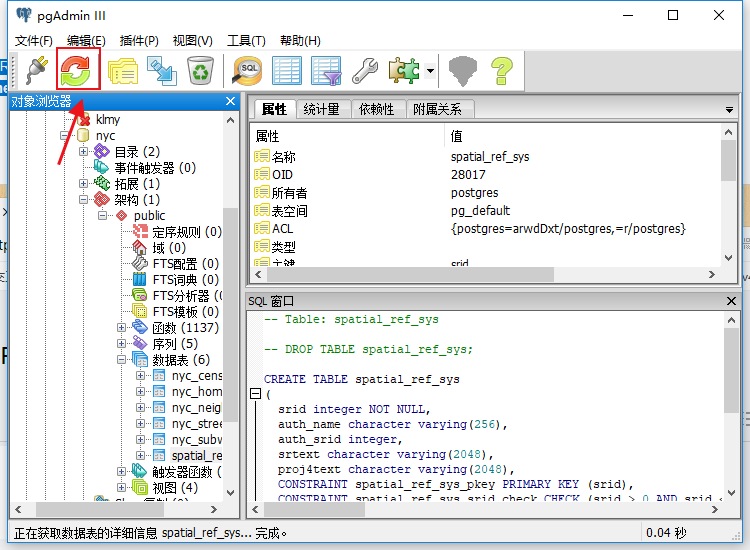Screen dimensions: 750x550
Task: Click the 所有者 property row
Action: click(x=485, y=193)
